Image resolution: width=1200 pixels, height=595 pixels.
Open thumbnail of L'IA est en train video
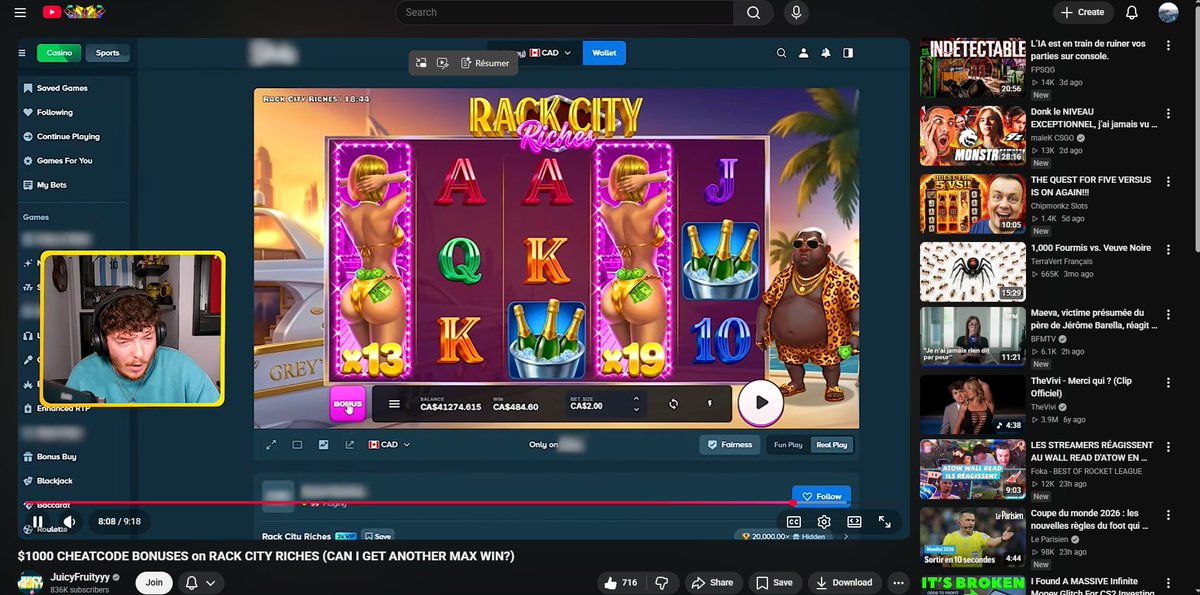(973, 66)
